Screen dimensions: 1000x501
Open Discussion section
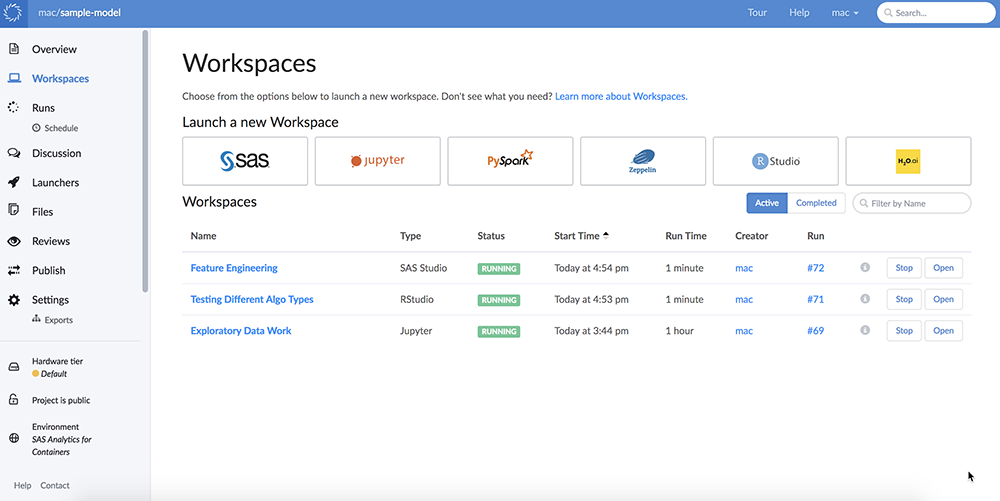coord(57,153)
